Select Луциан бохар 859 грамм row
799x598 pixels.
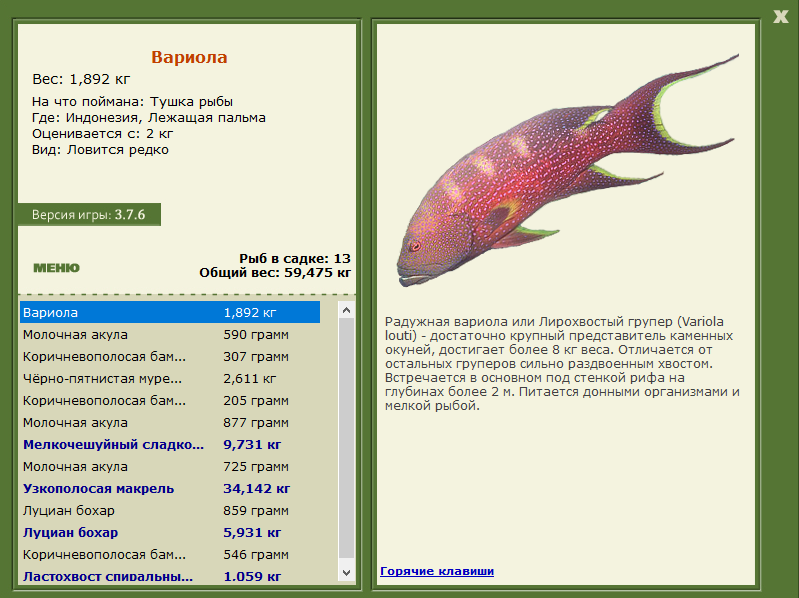(170, 510)
